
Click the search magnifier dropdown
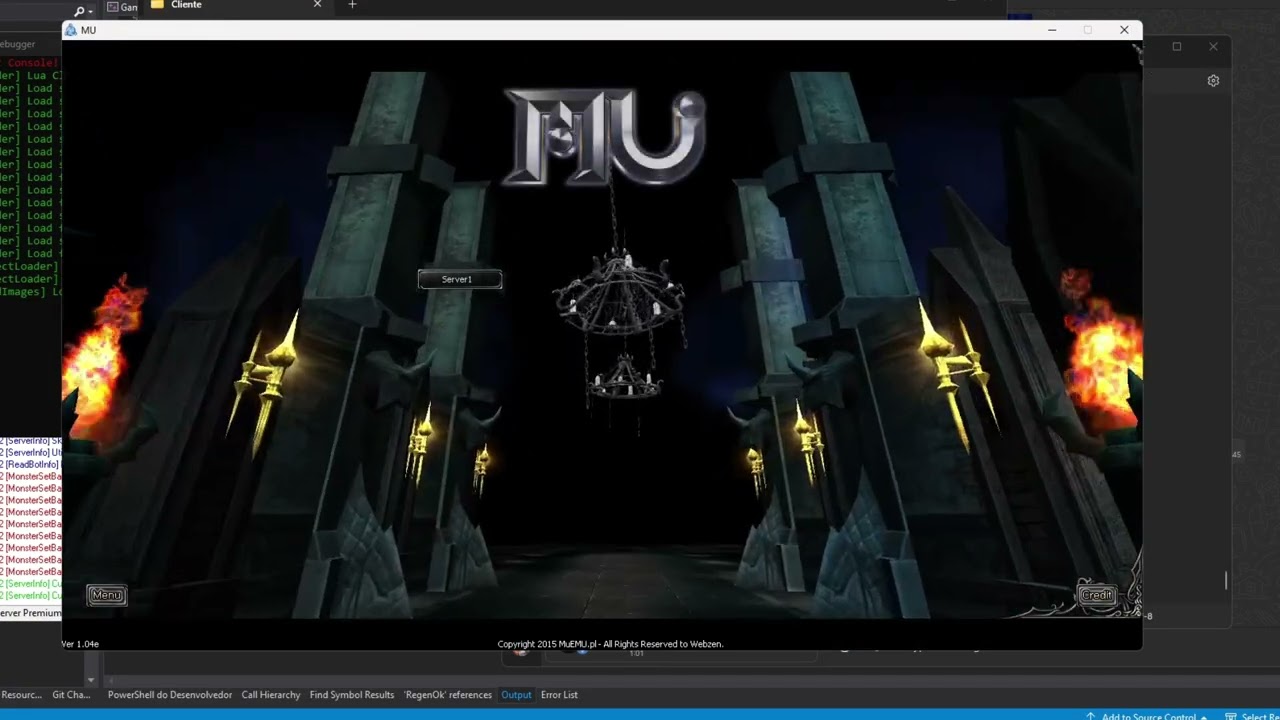point(84,11)
